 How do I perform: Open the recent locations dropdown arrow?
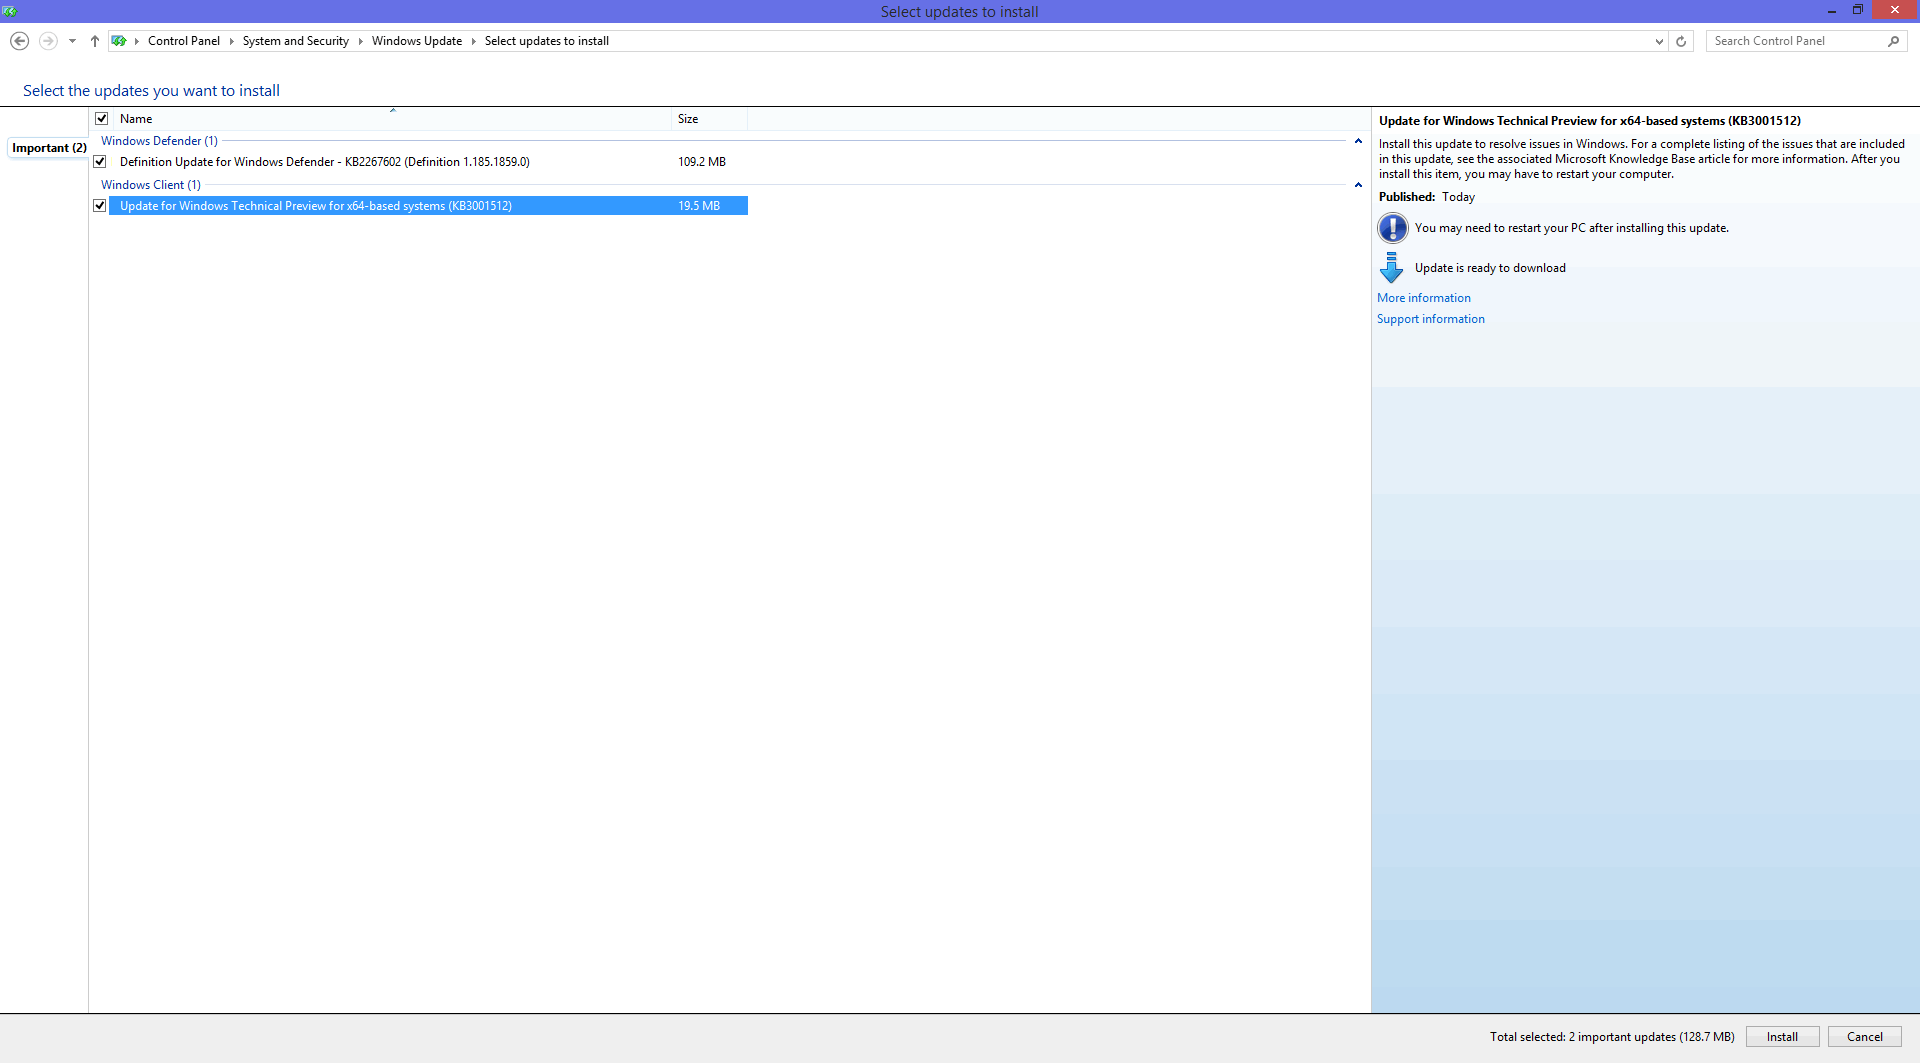pos(72,41)
